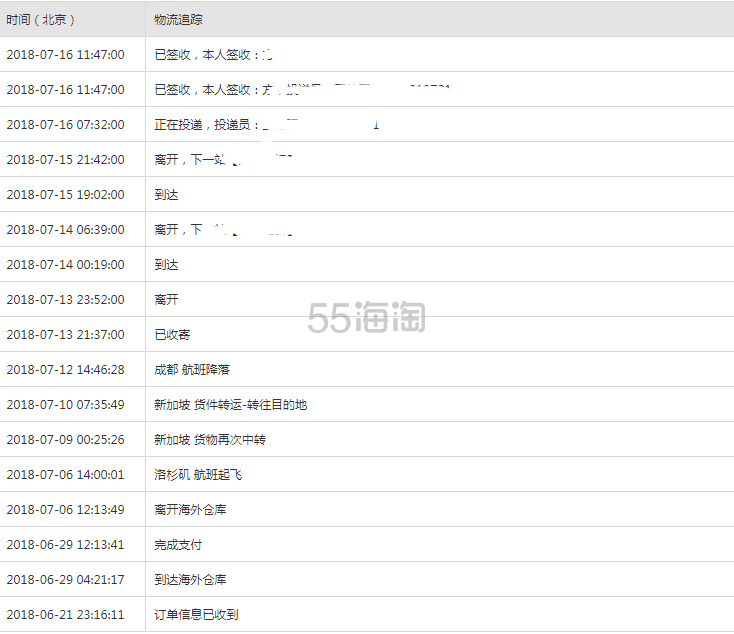Select timestamp 2018-07-15 19:02:00
The image size is (734, 634).
(x=66, y=195)
